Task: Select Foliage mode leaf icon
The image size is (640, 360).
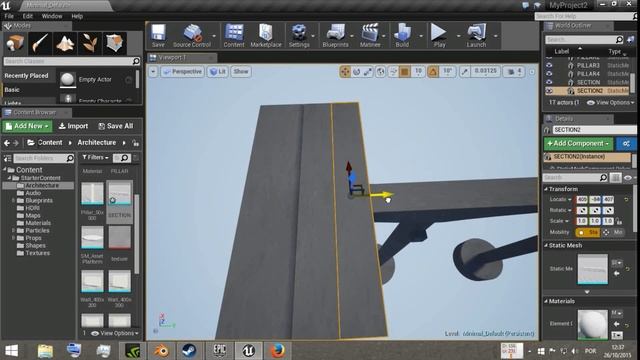Action: tap(90, 43)
